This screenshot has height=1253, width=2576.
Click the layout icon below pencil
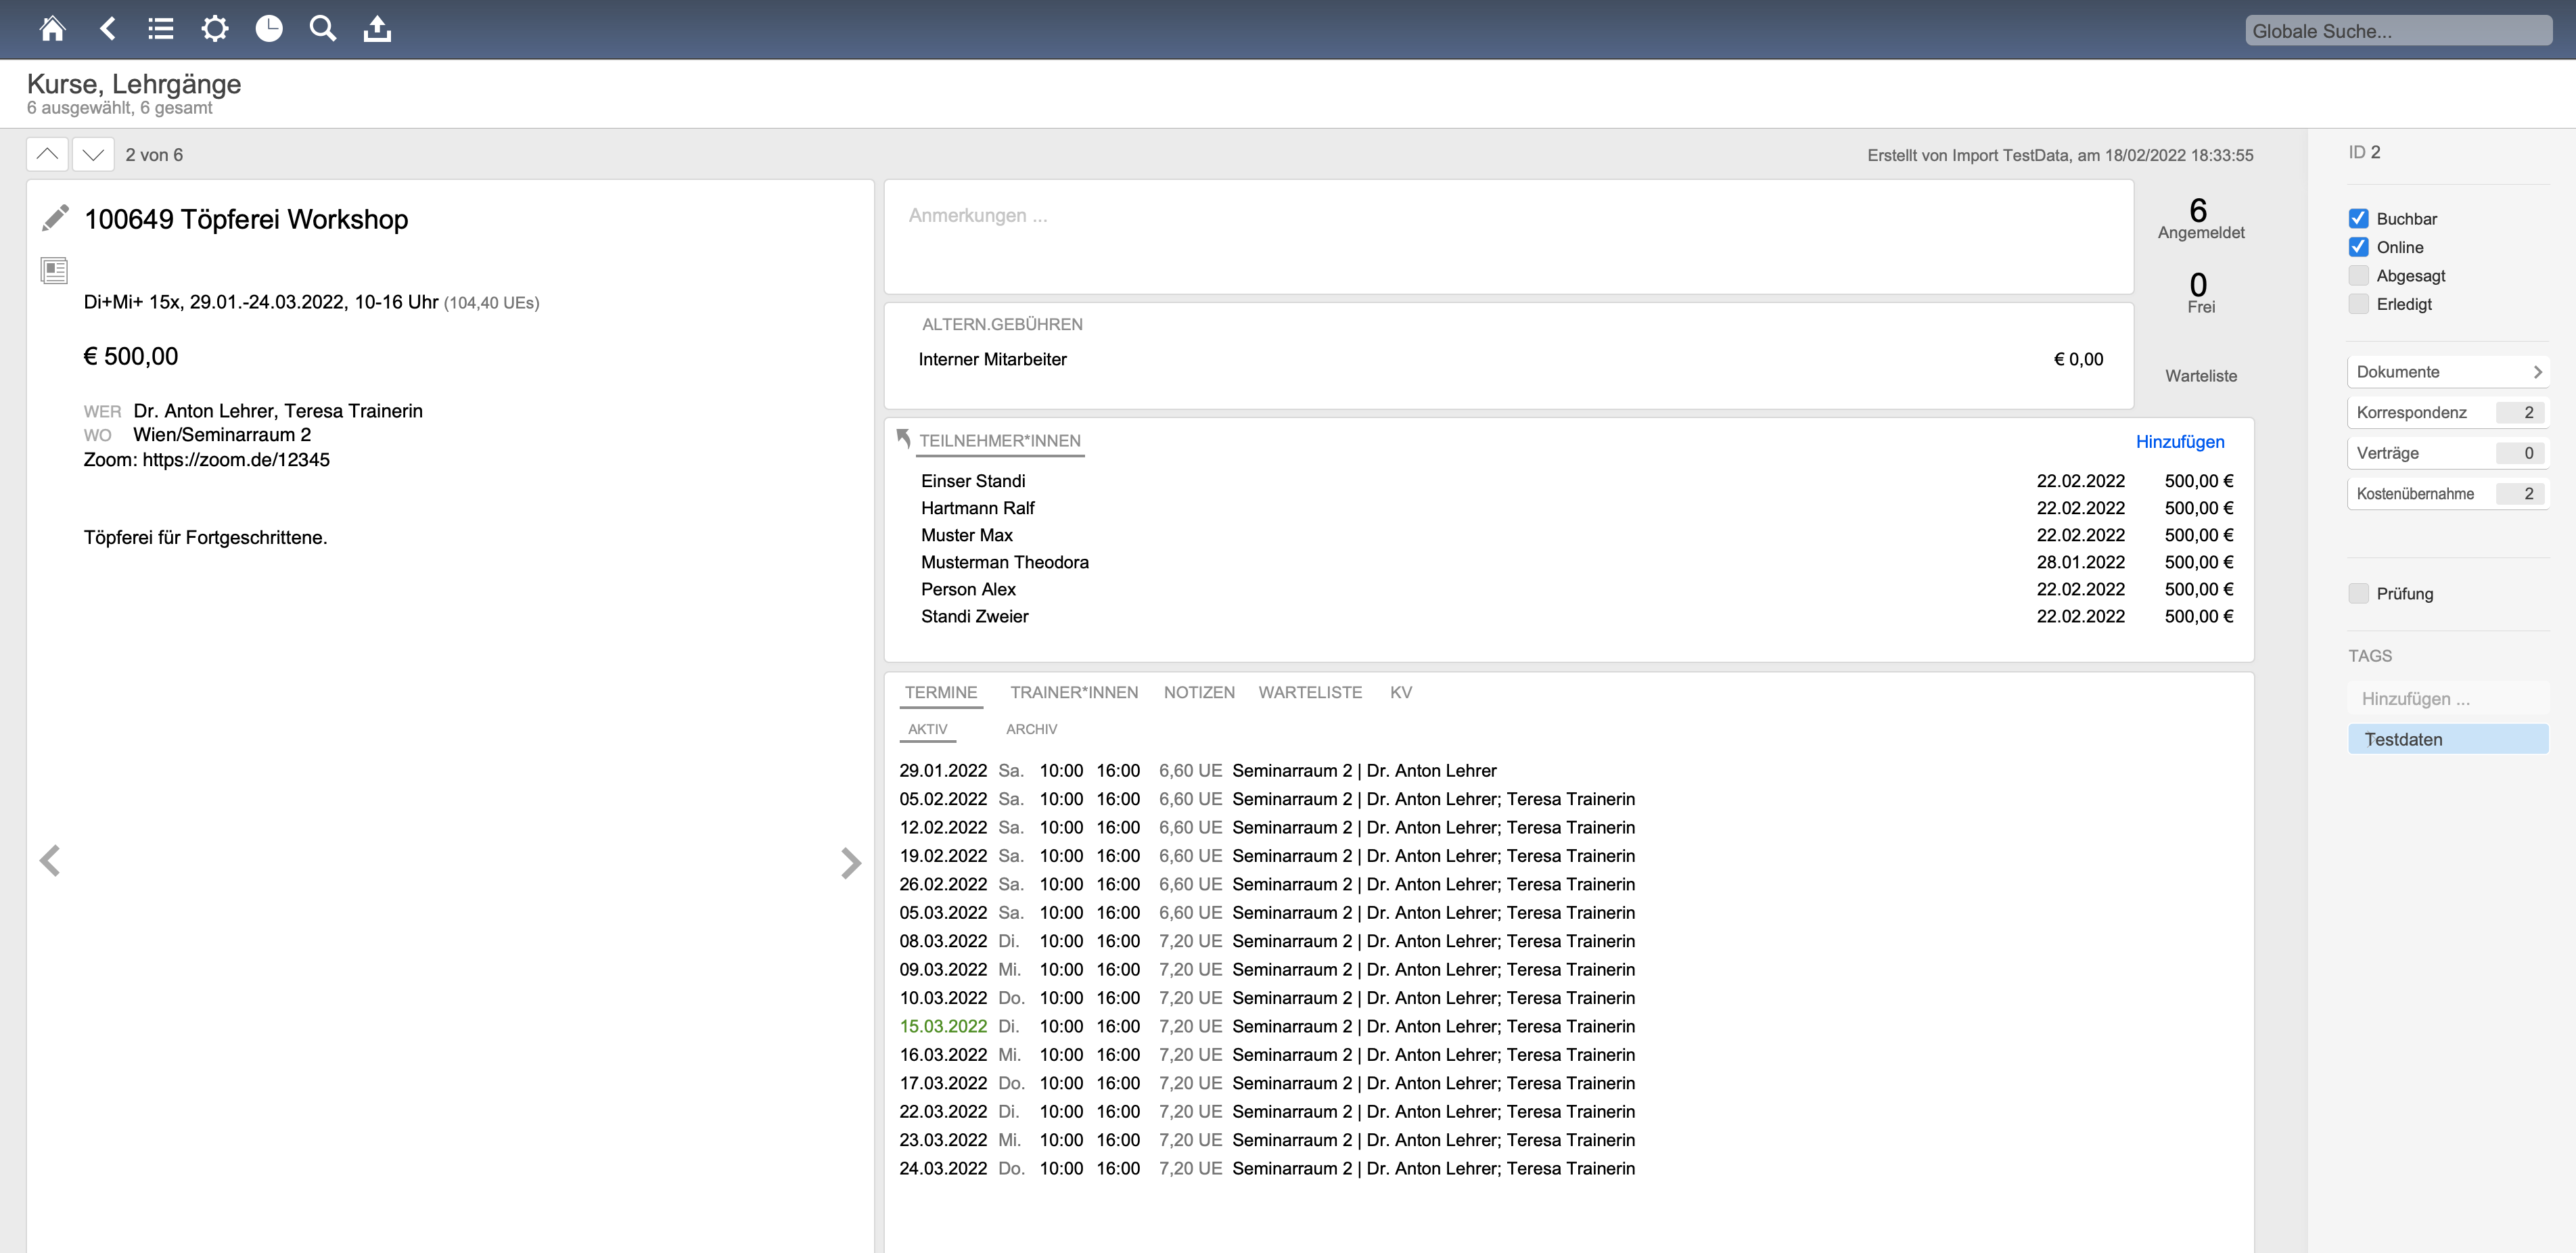click(x=54, y=270)
